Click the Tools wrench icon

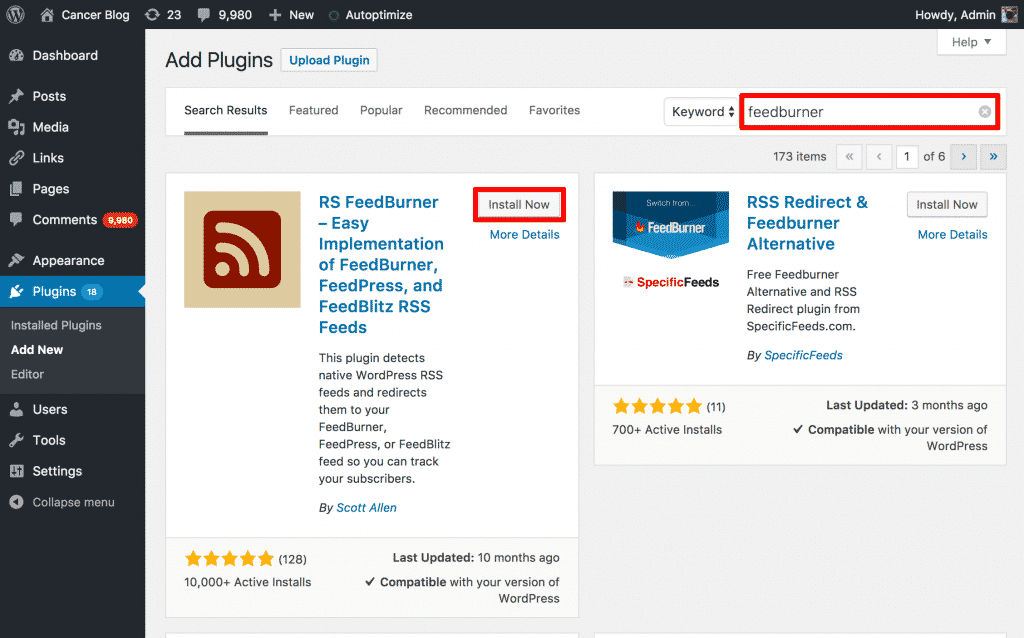[18, 440]
